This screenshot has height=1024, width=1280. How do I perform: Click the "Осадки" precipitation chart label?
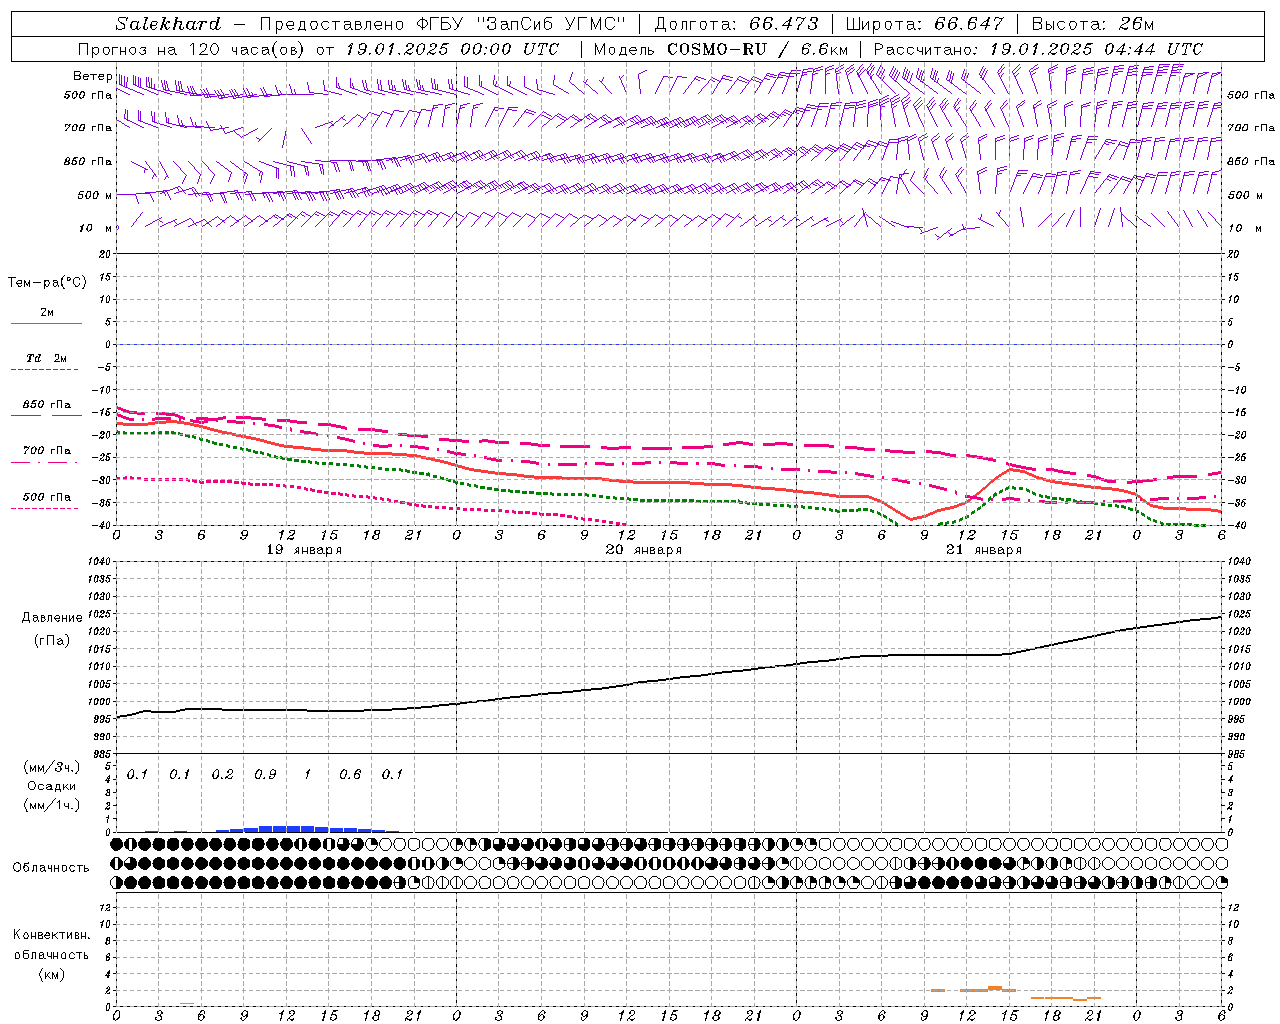click(51, 787)
